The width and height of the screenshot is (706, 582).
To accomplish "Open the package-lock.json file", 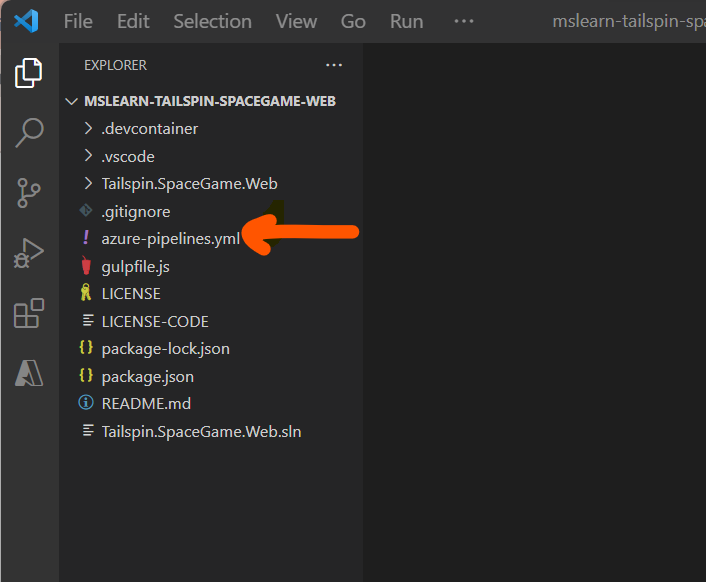I will 165,349.
